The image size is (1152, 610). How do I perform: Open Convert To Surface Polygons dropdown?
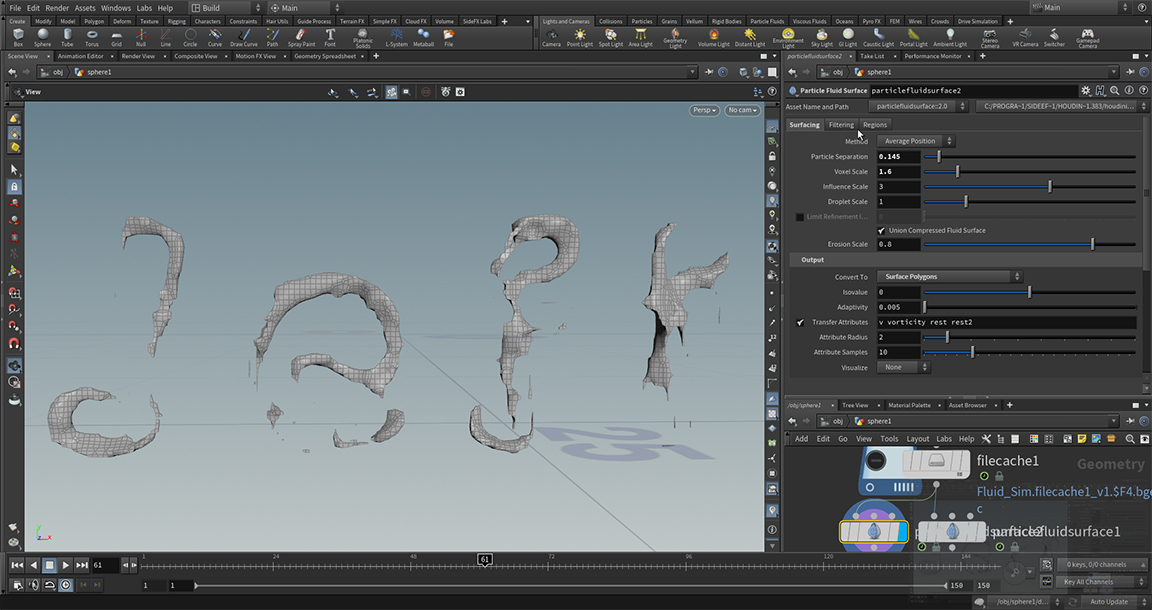[x=948, y=277]
